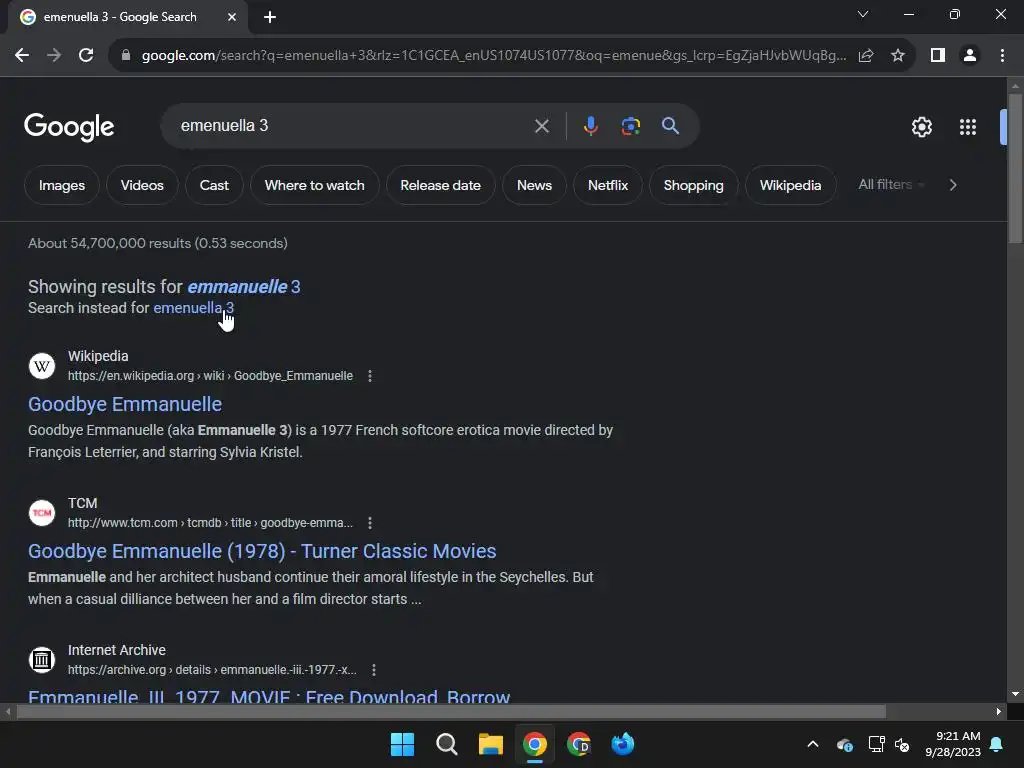Viewport: 1024px width, 768px height.
Task: Click the Wikipedia site favicon
Action: click(42, 366)
